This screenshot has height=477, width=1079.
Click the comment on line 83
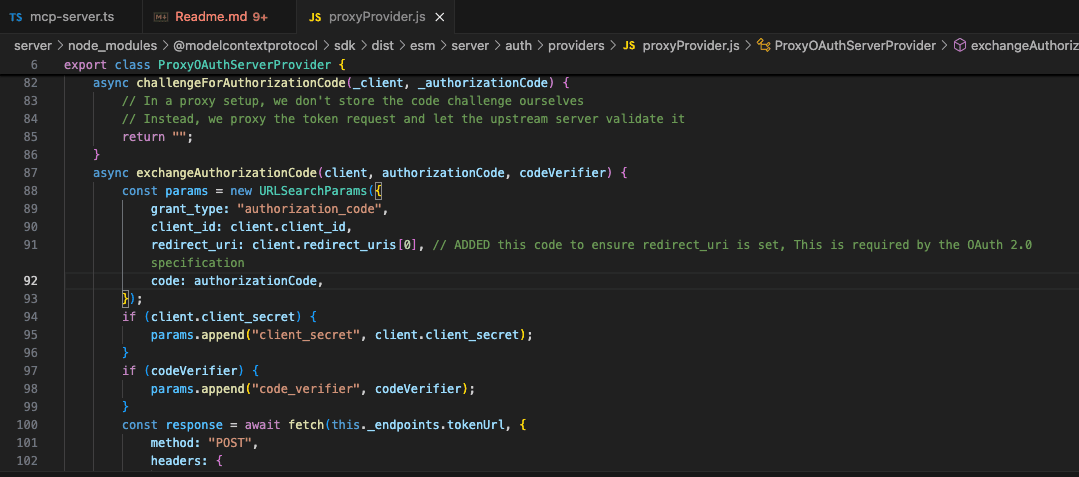(x=353, y=101)
